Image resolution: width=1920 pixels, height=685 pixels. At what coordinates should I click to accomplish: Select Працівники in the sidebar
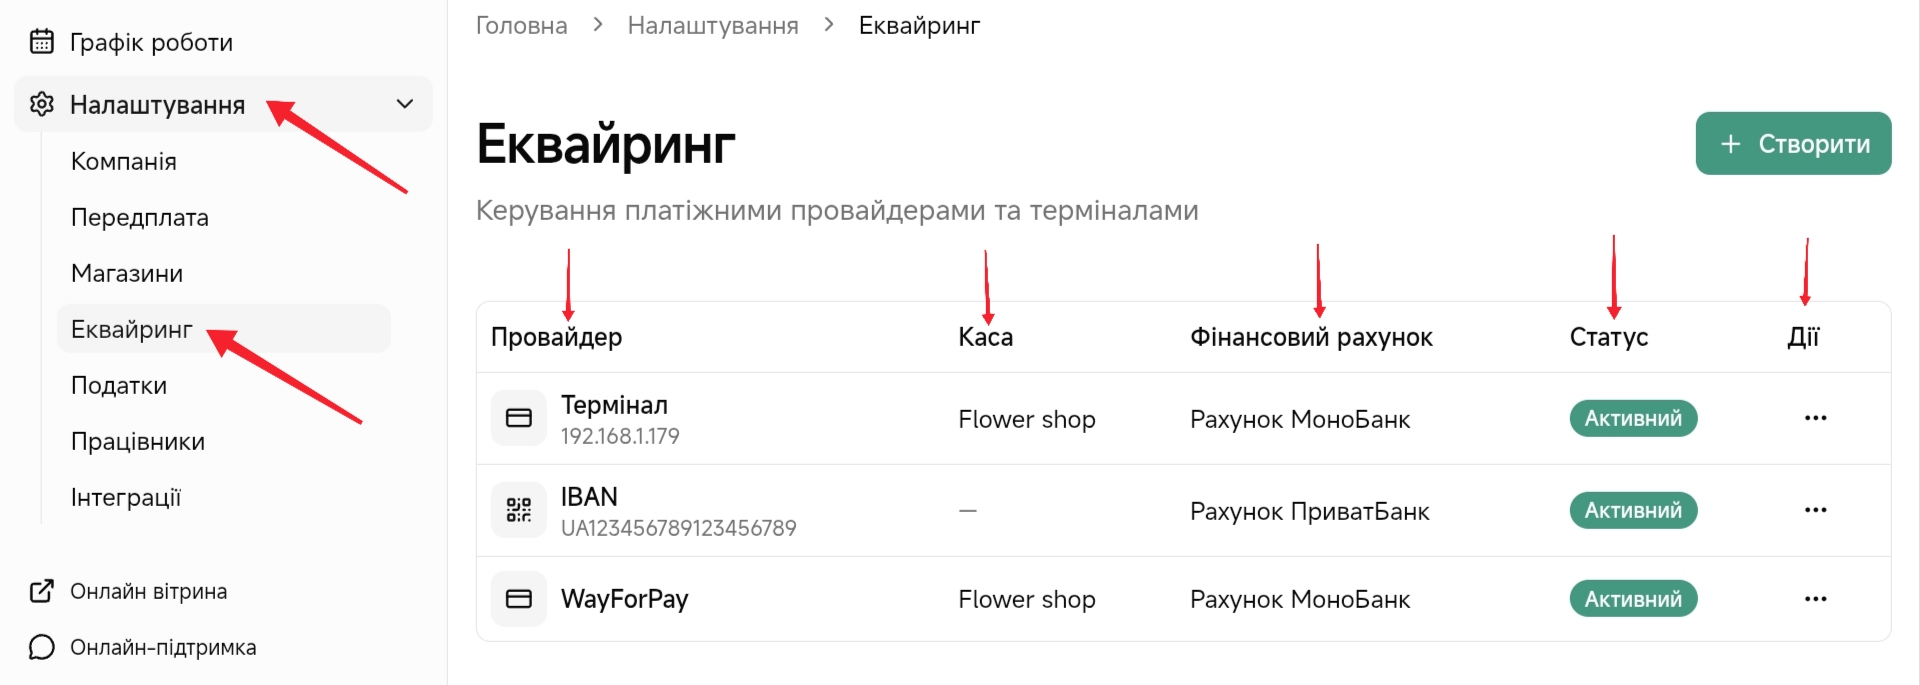point(138,442)
